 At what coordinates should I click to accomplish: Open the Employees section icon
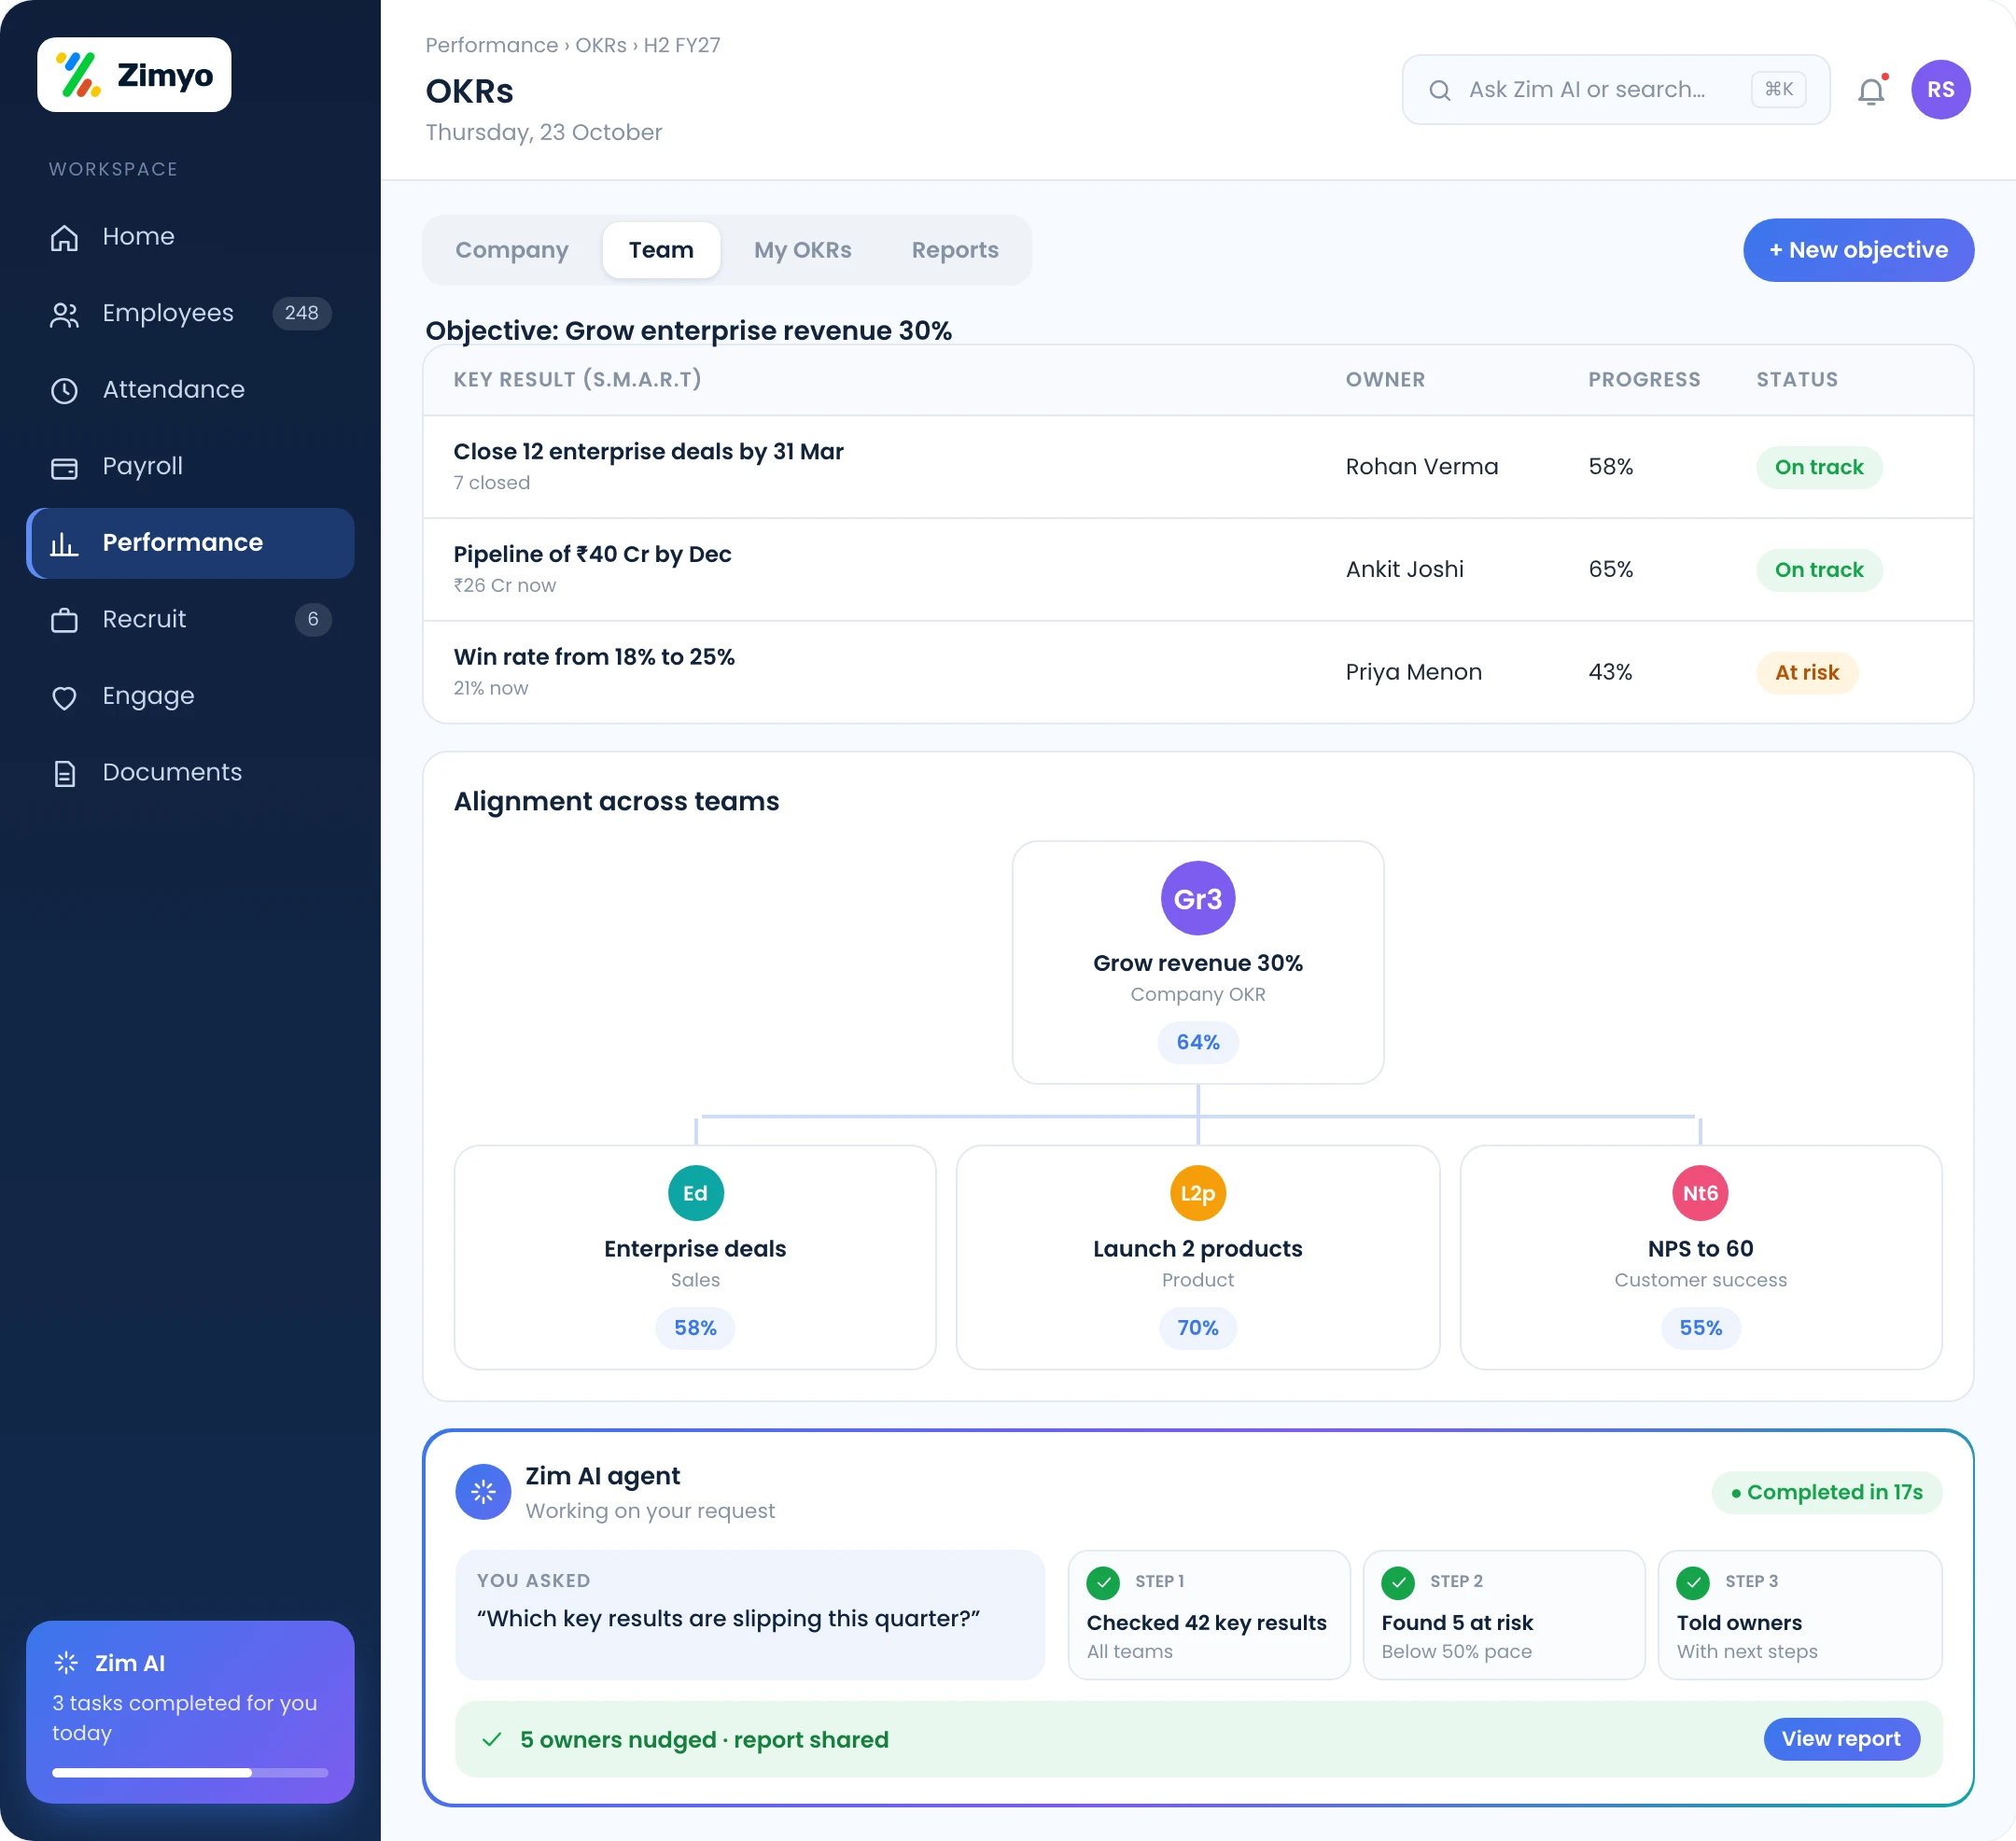[65, 314]
